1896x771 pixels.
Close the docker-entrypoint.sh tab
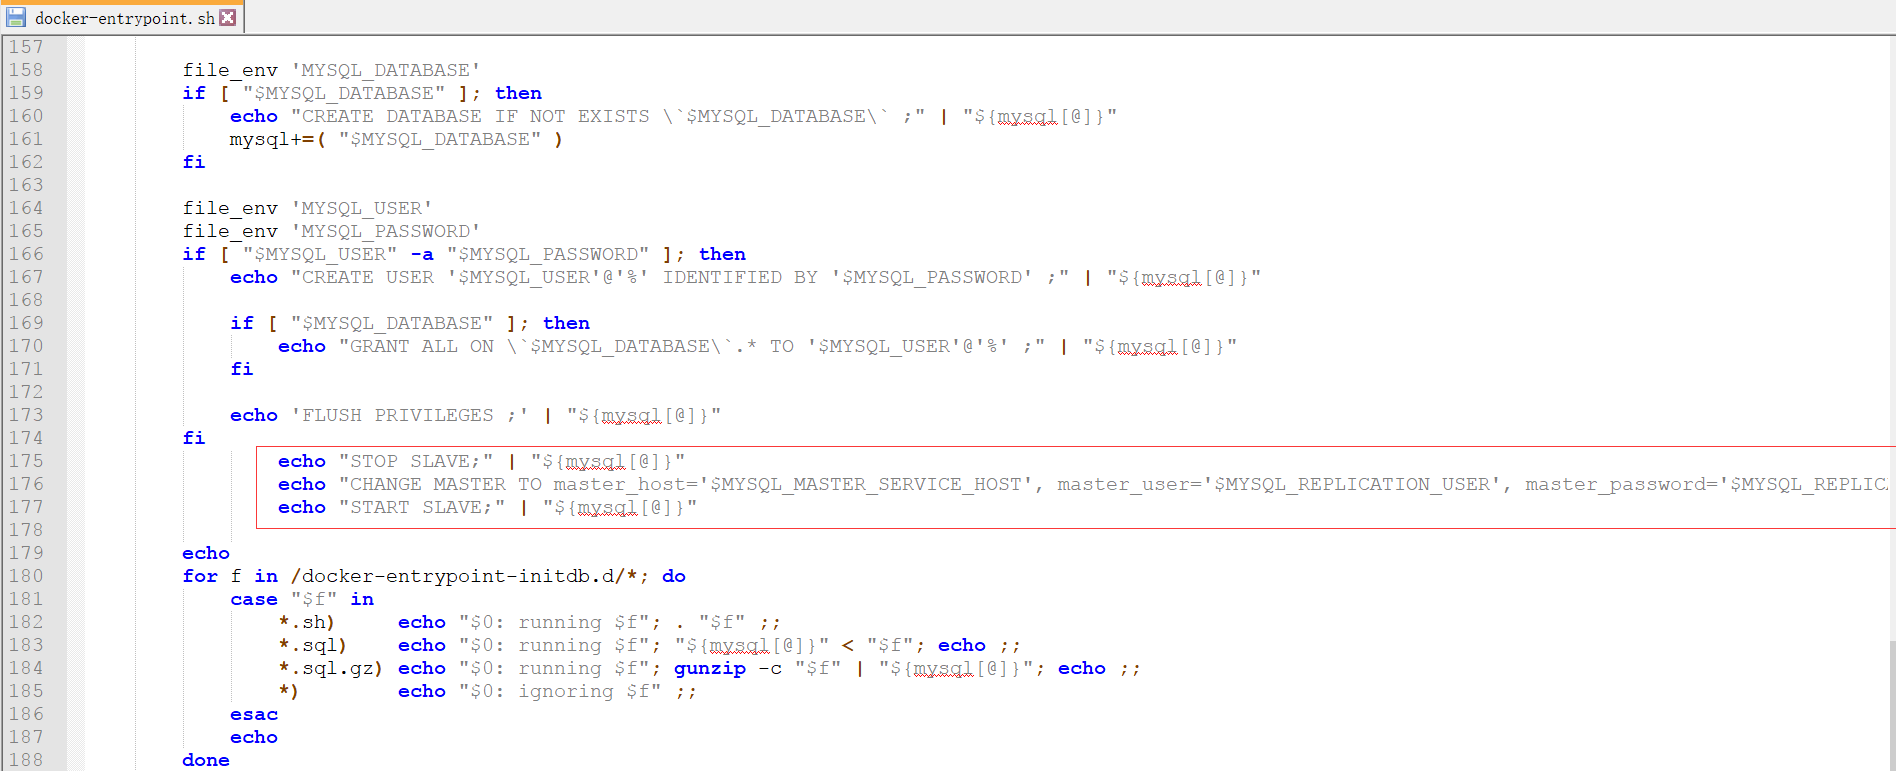coord(228,17)
